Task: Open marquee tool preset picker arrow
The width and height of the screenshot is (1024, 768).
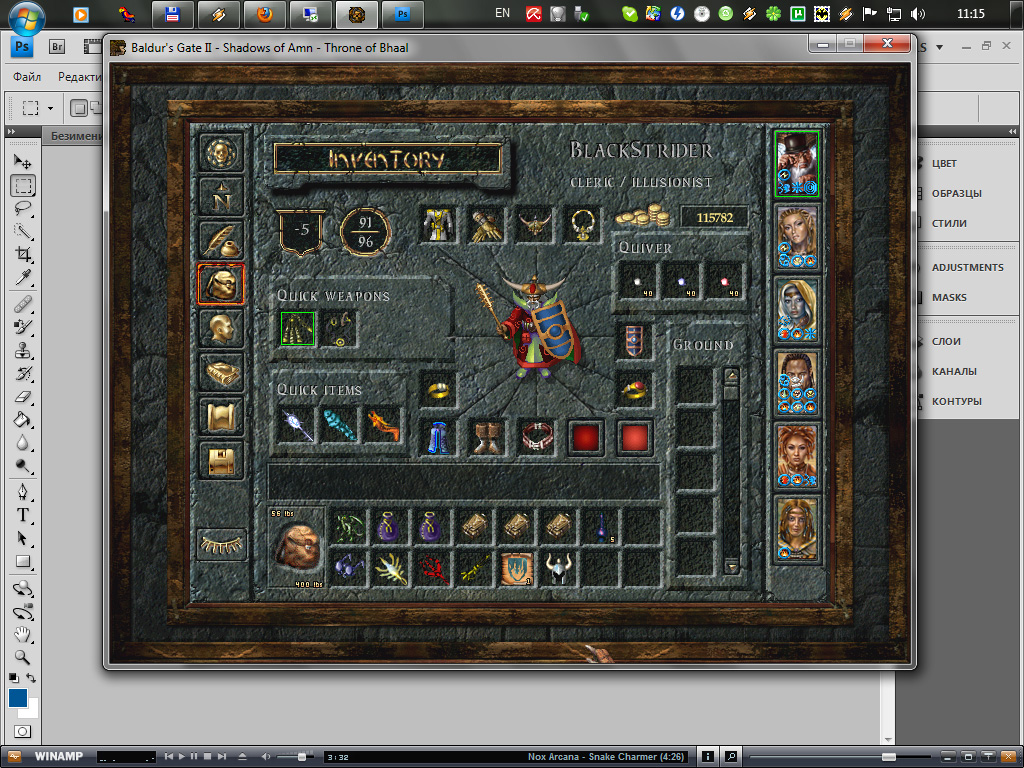Action: click(x=50, y=108)
